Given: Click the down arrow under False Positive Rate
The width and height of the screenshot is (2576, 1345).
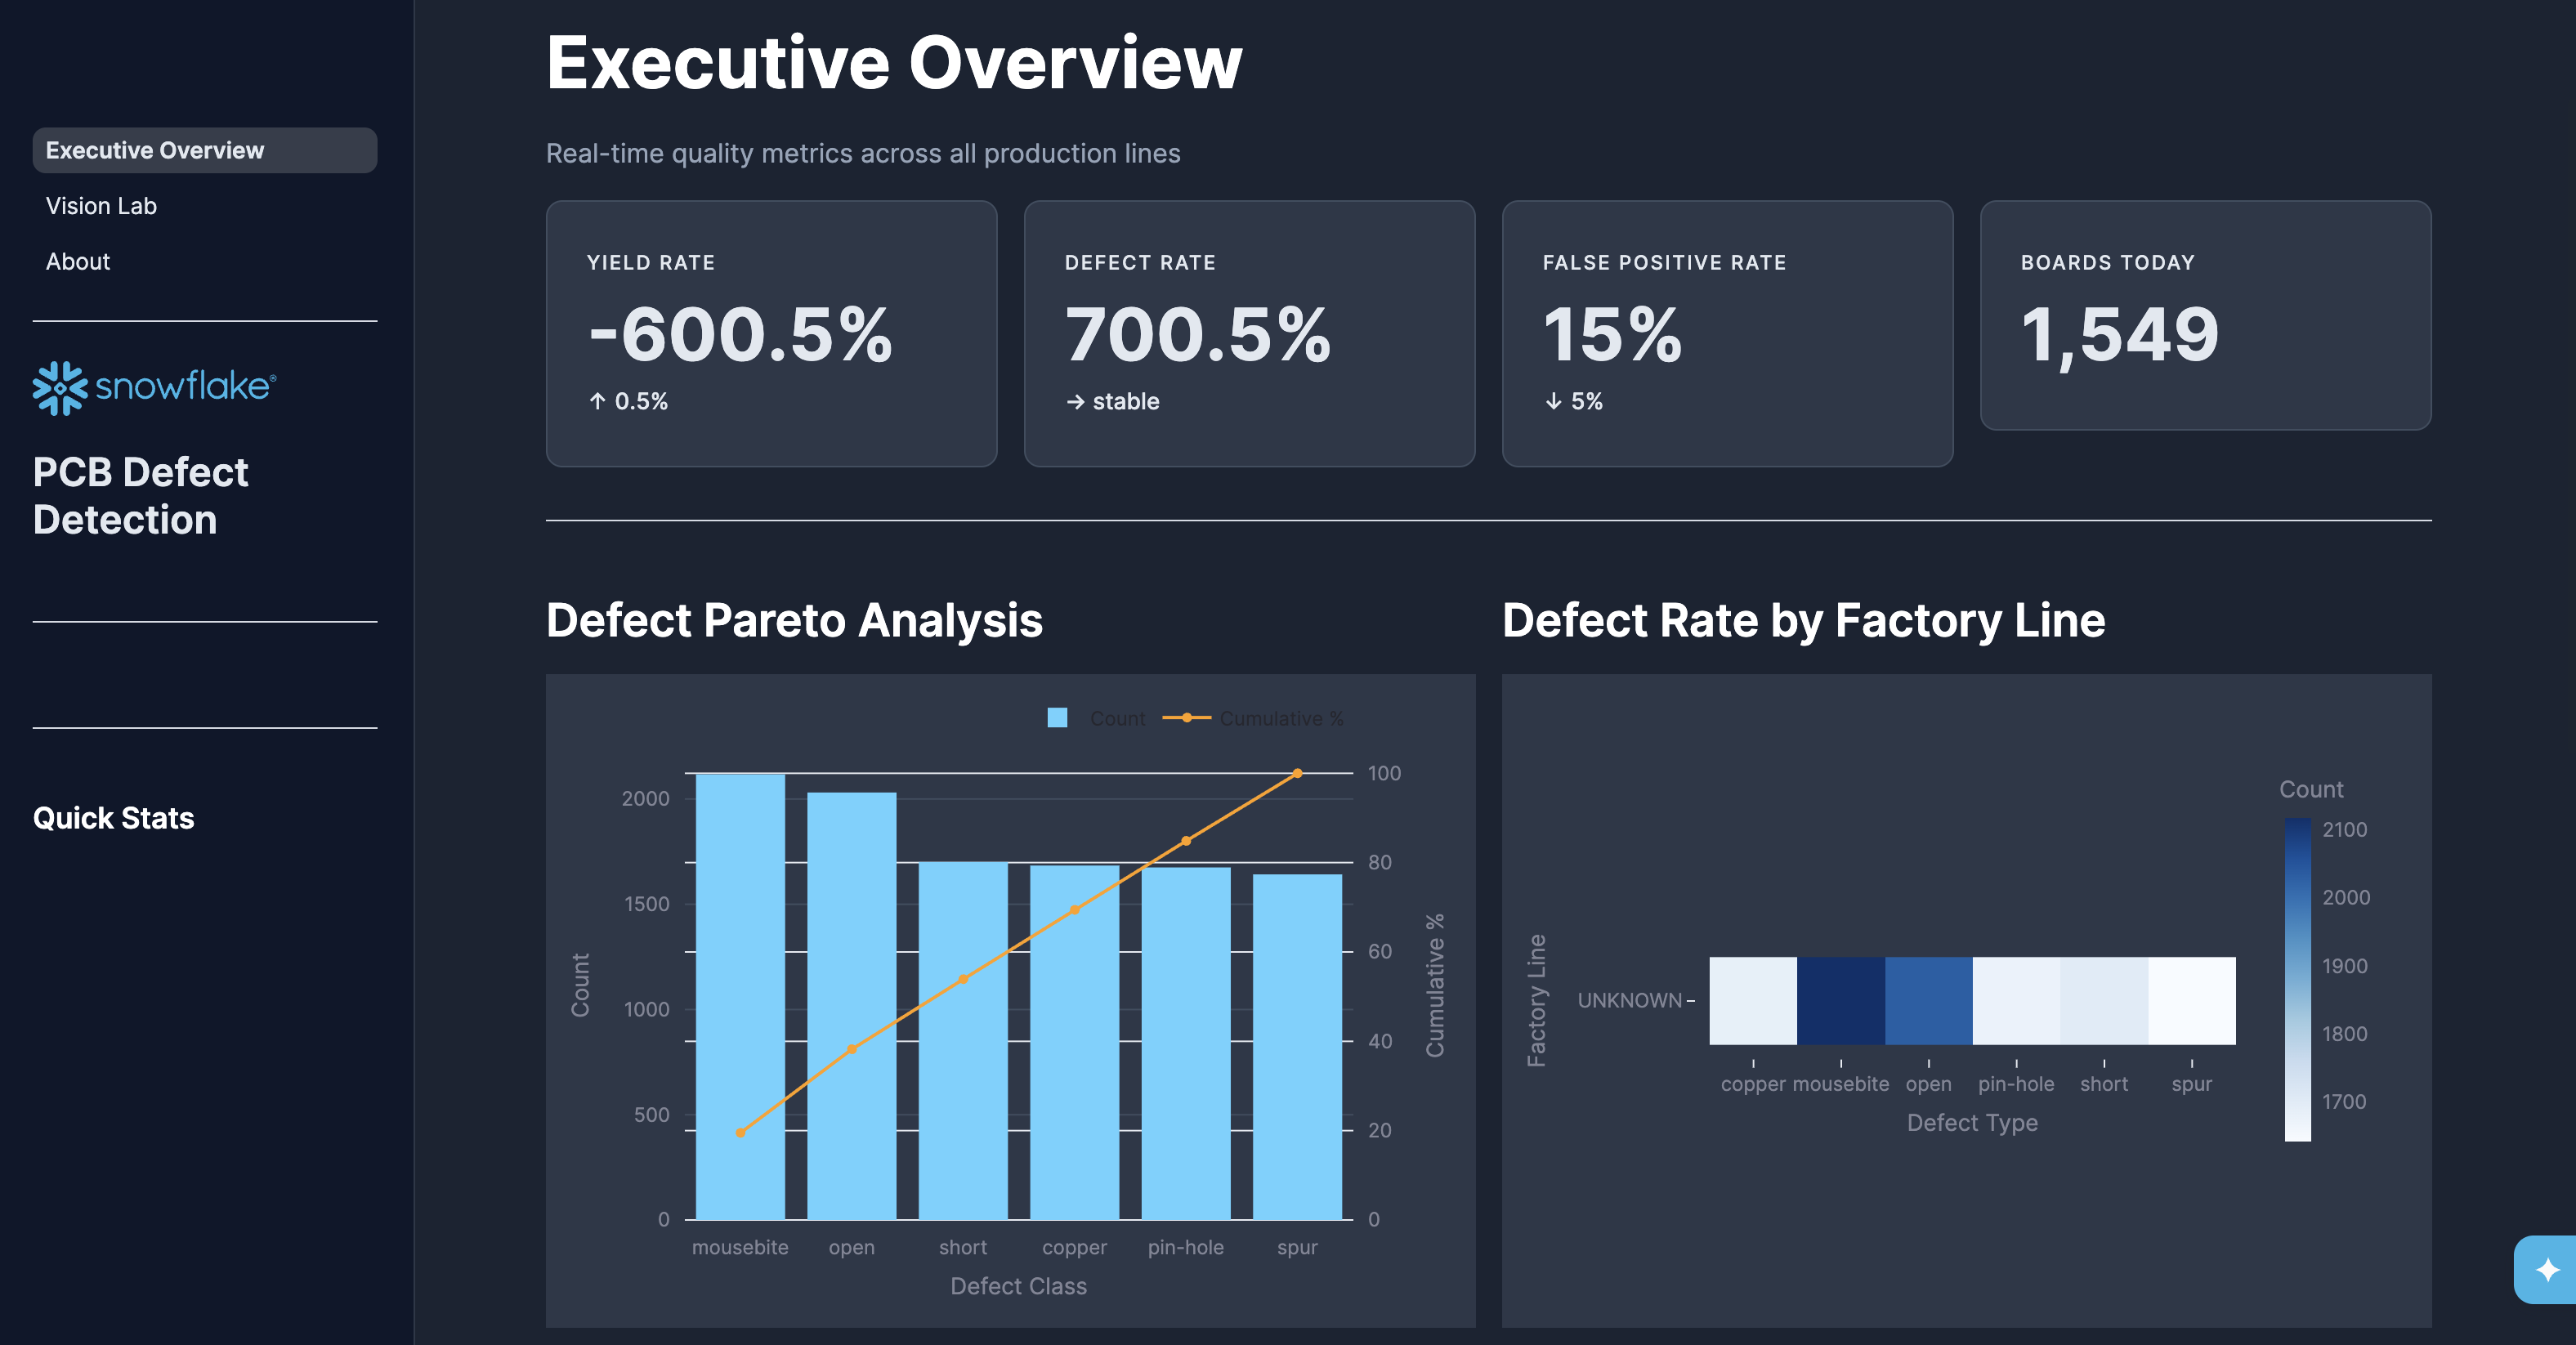Looking at the screenshot, I should [x=1553, y=401].
